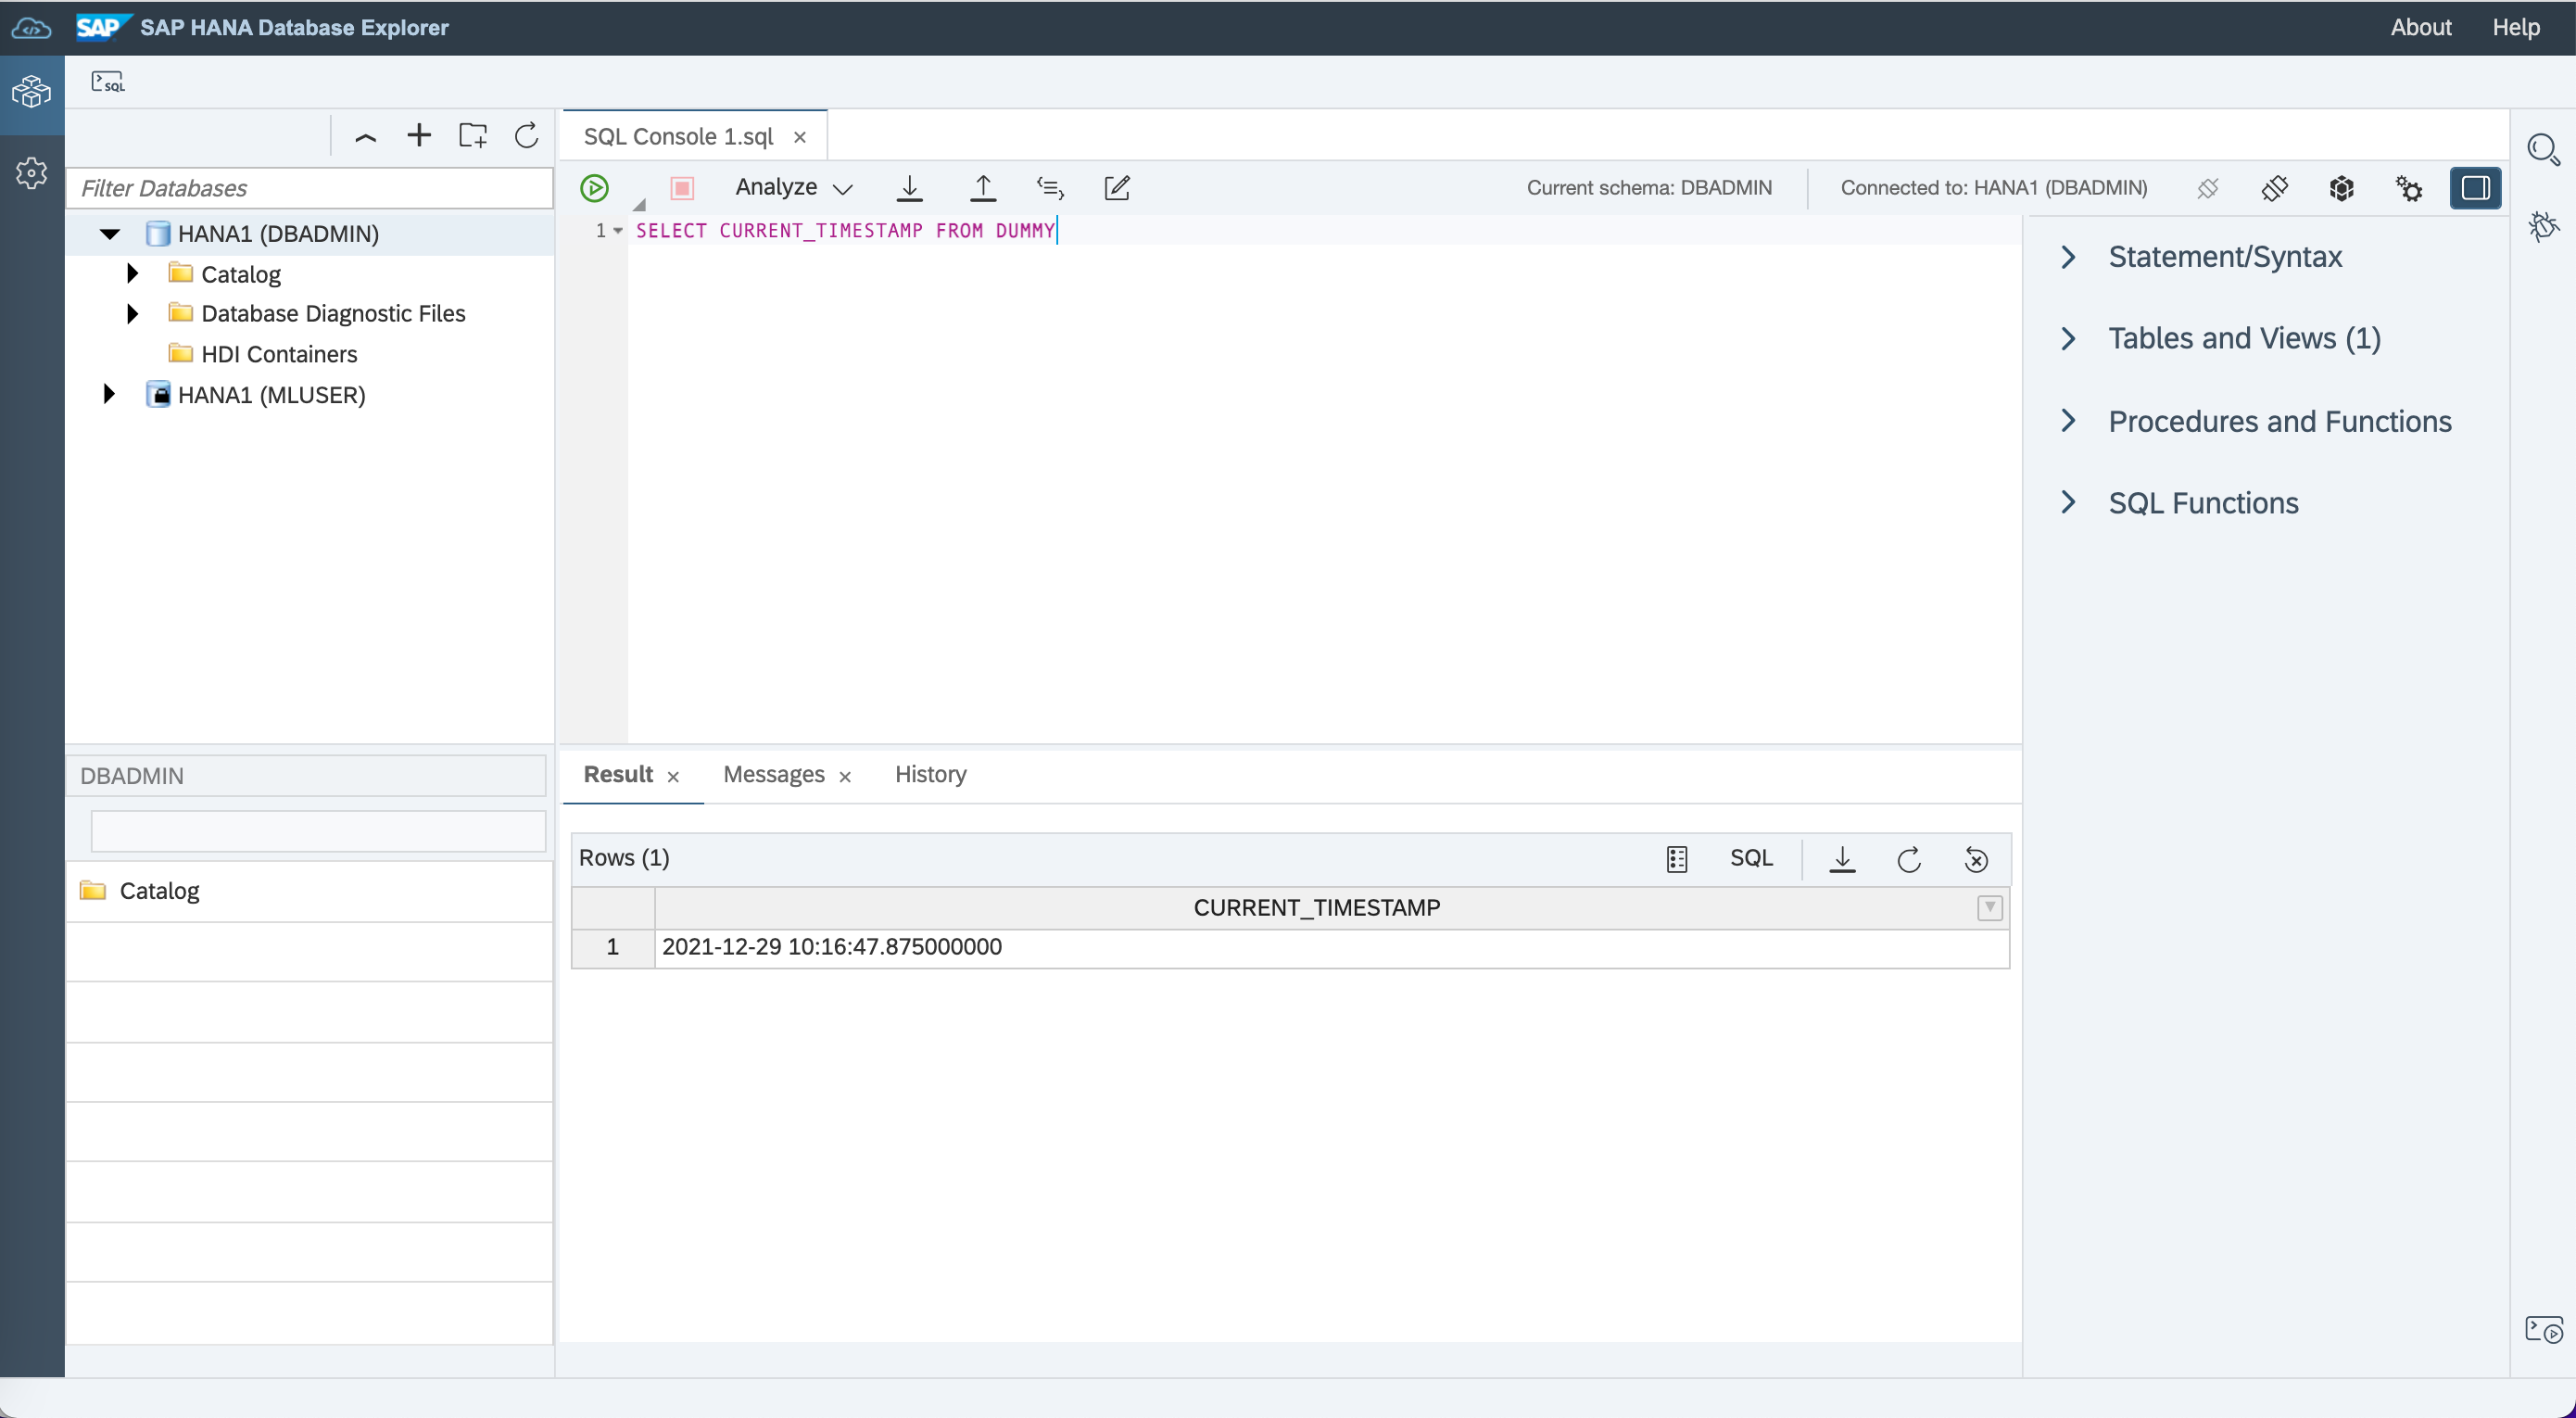Click the download result set icon
Viewport: 2576px width, 1418px height.
[x=1842, y=859]
